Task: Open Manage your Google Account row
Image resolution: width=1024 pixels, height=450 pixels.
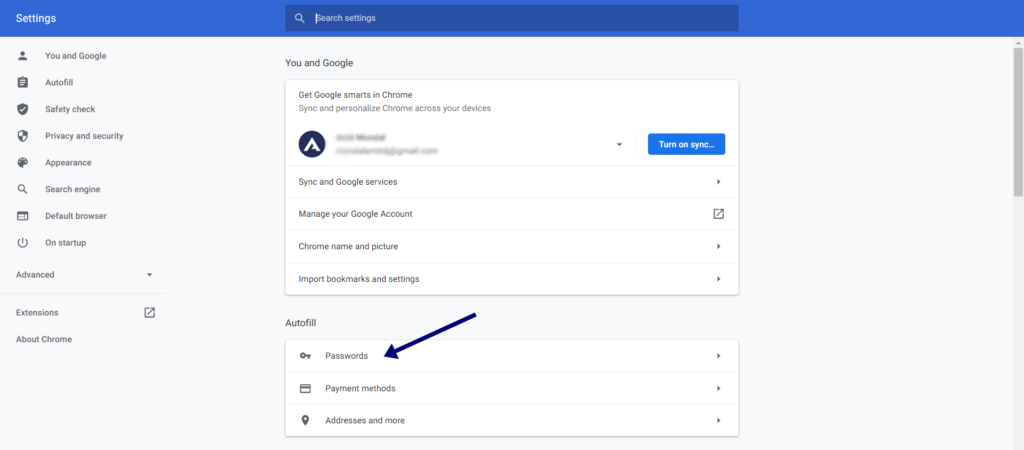Action: 512,214
